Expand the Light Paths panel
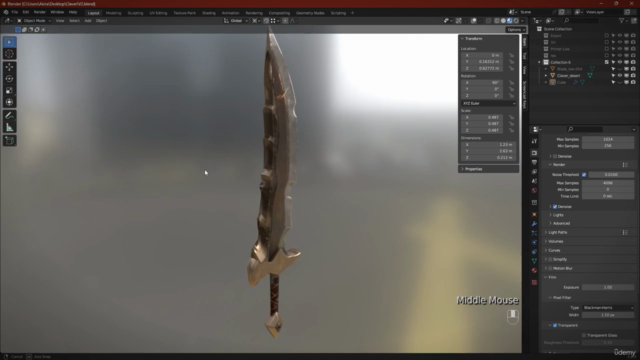The height and width of the screenshot is (360, 640). pos(558,232)
